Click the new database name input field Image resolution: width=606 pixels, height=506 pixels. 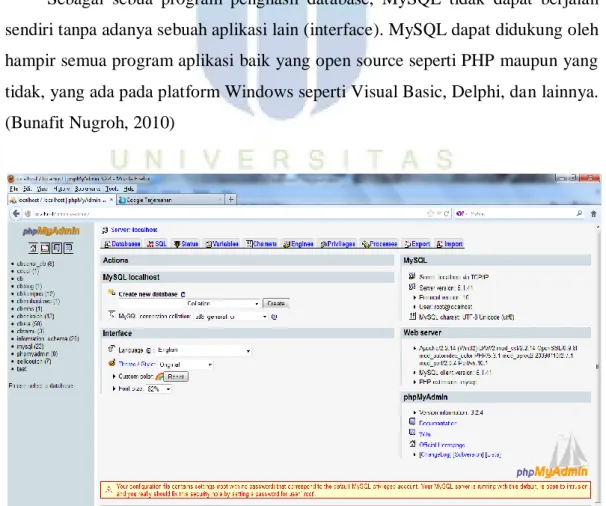click(x=151, y=304)
